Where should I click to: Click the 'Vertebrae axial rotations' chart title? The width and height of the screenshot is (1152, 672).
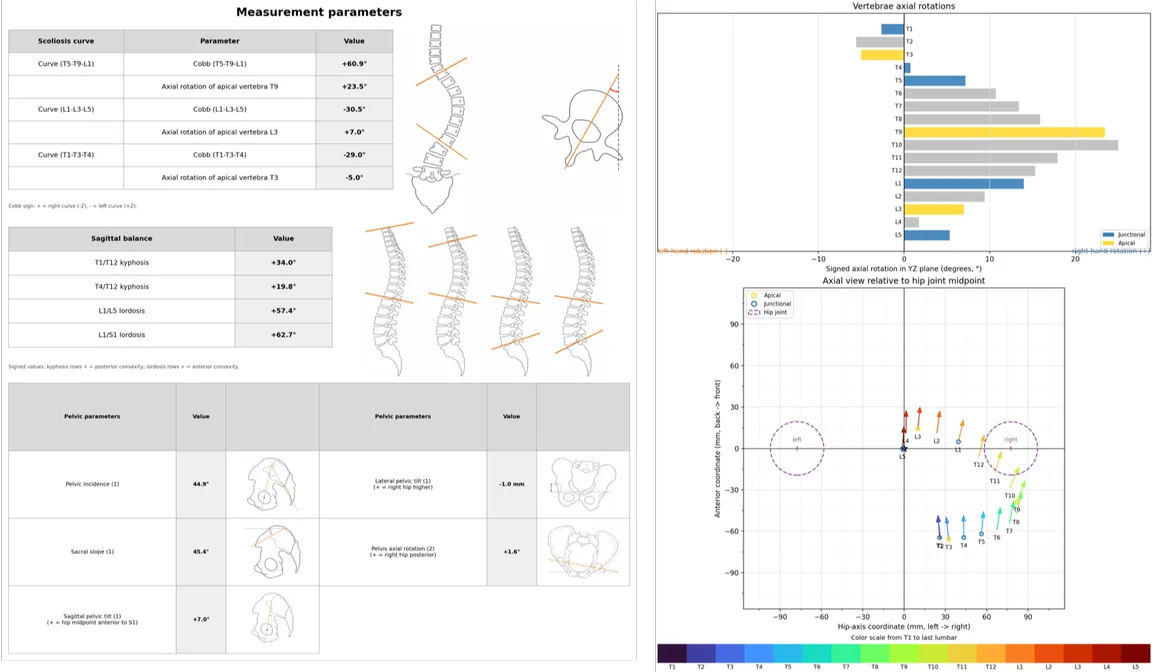pos(904,6)
